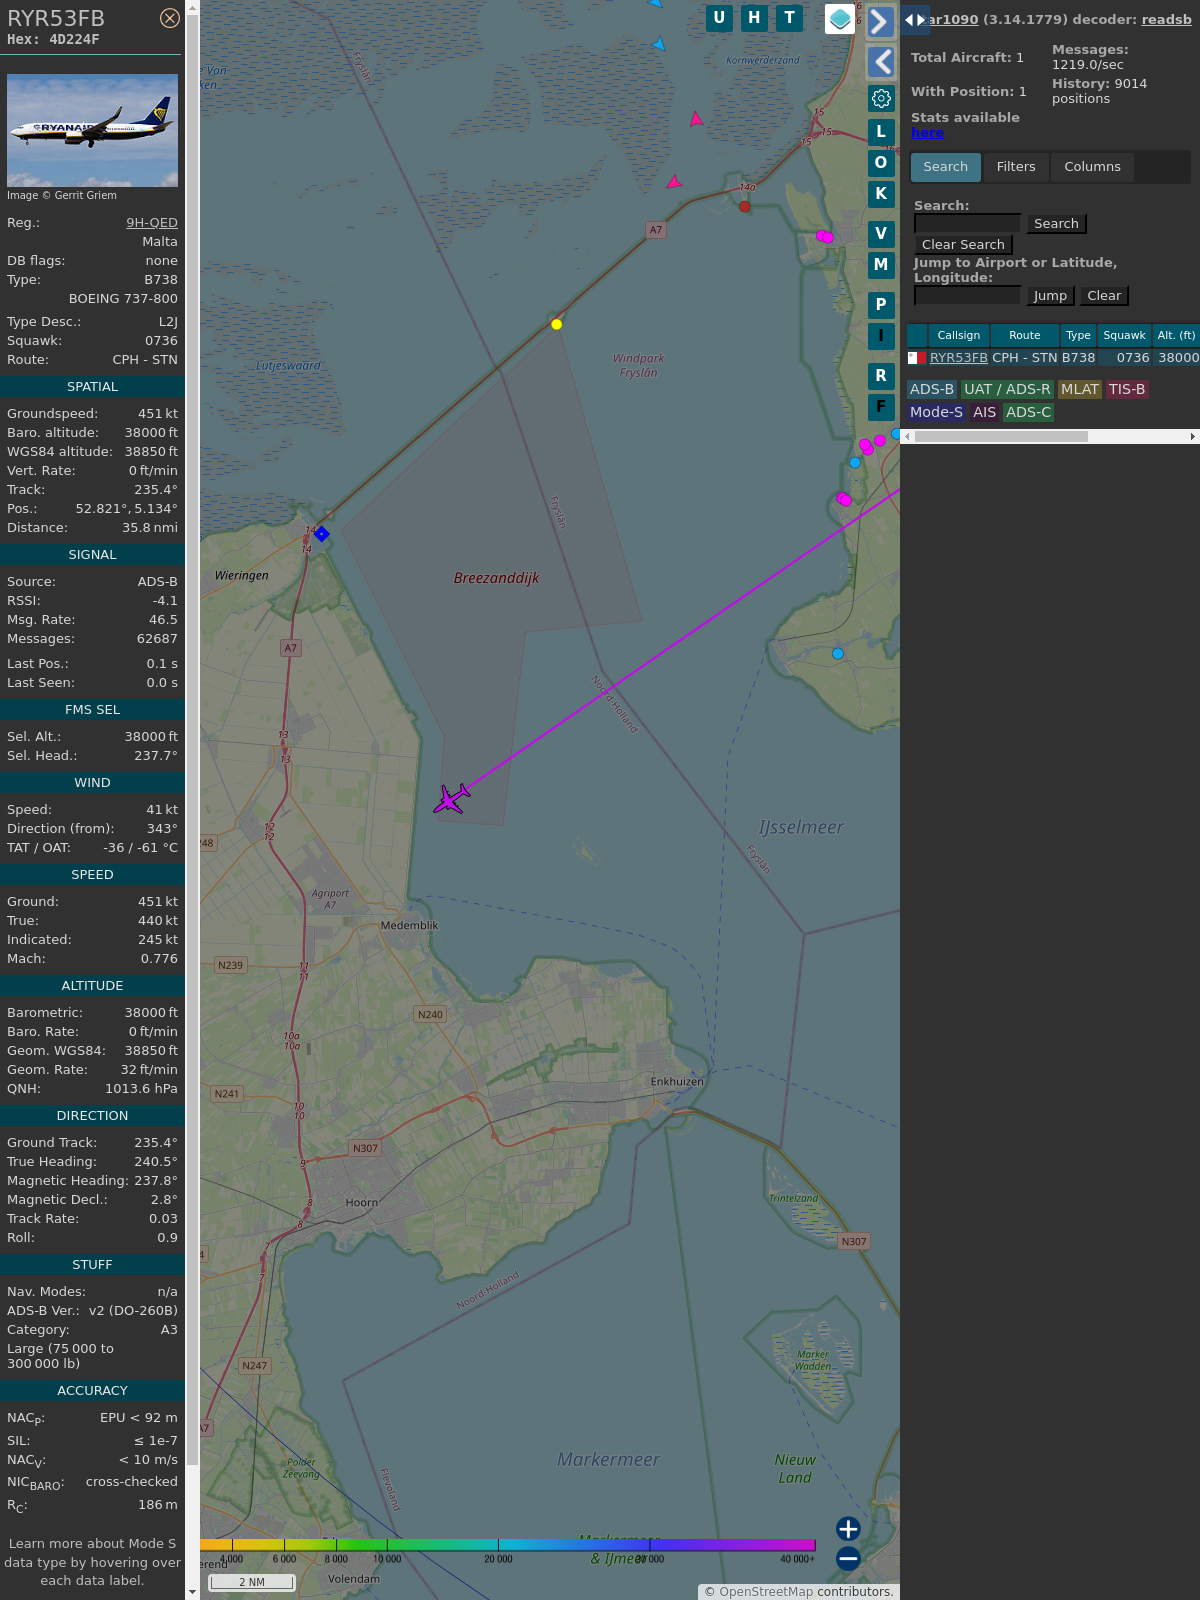This screenshot has height=1600, width=1200.
Task: Select the purple aircraft icon on map
Action: pyautogui.click(x=451, y=799)
